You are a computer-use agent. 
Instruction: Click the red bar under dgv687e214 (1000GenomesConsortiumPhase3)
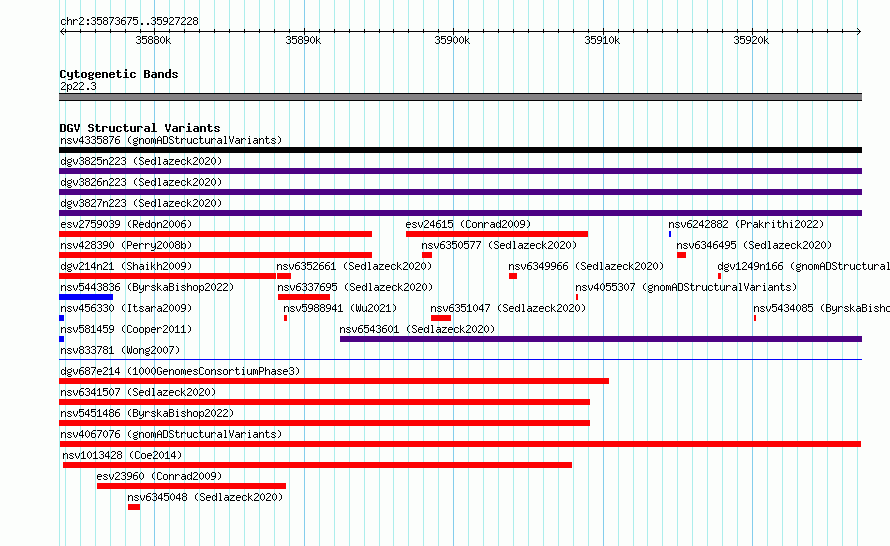[334, 381]
